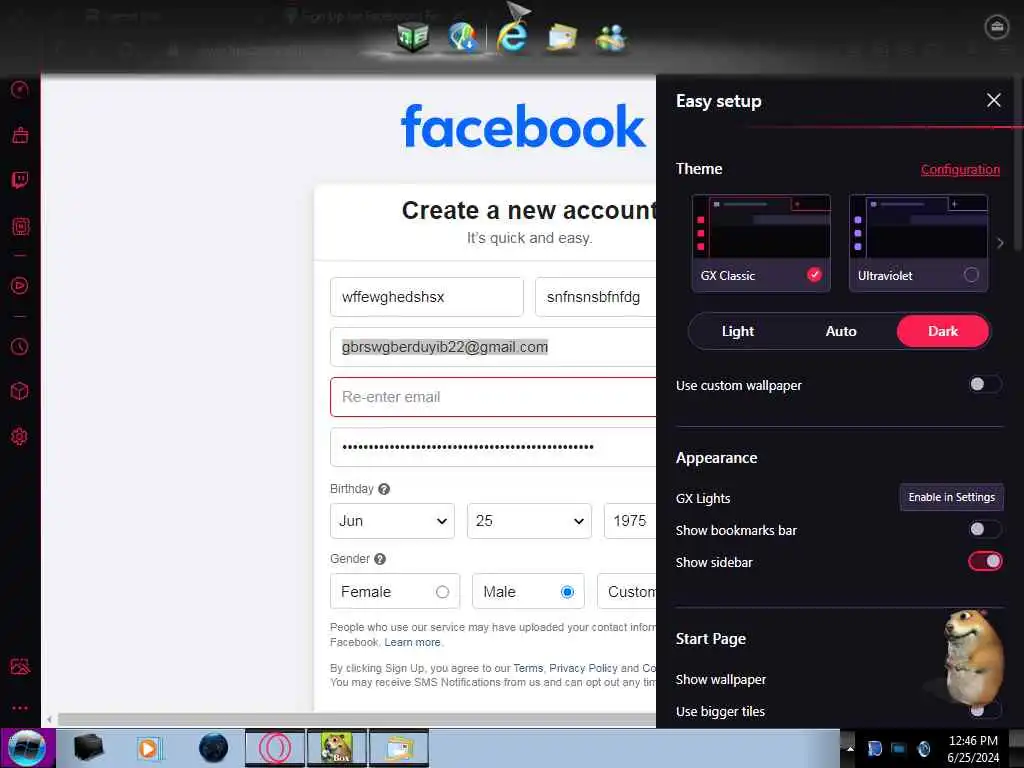Turn off the Show sidebar switch
Screen dimensions: 1024x768
pyautogui.click(x=985, y=561)
